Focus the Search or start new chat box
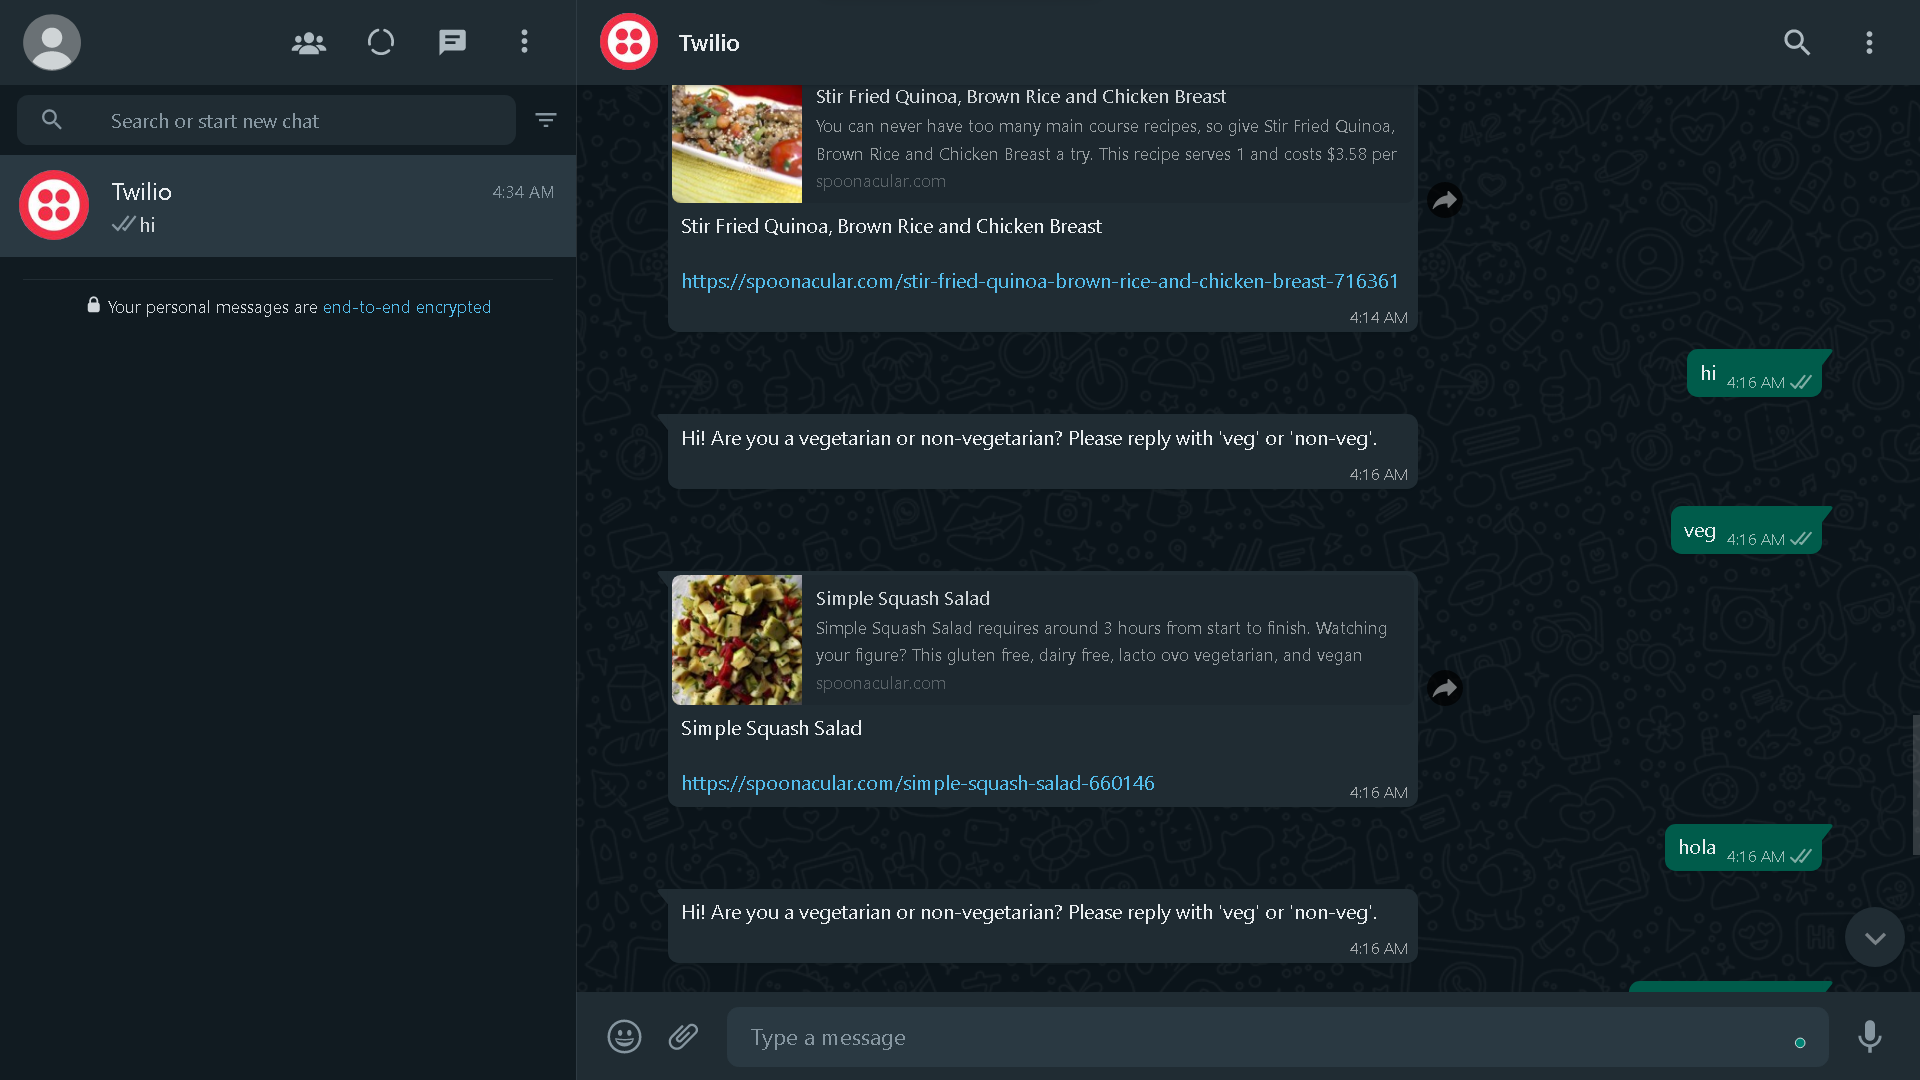The height and width of the screenshot is (1080, 1920). [x=300, y=121]
